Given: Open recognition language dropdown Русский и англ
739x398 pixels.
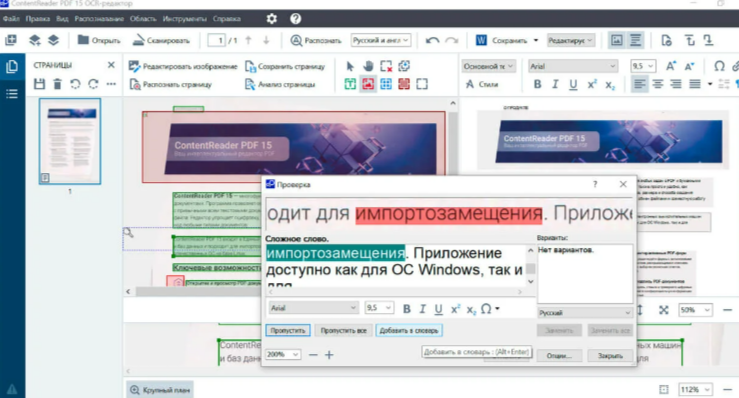Looking at the screenshot, I should pyautogui.click(x=380, y=41).
